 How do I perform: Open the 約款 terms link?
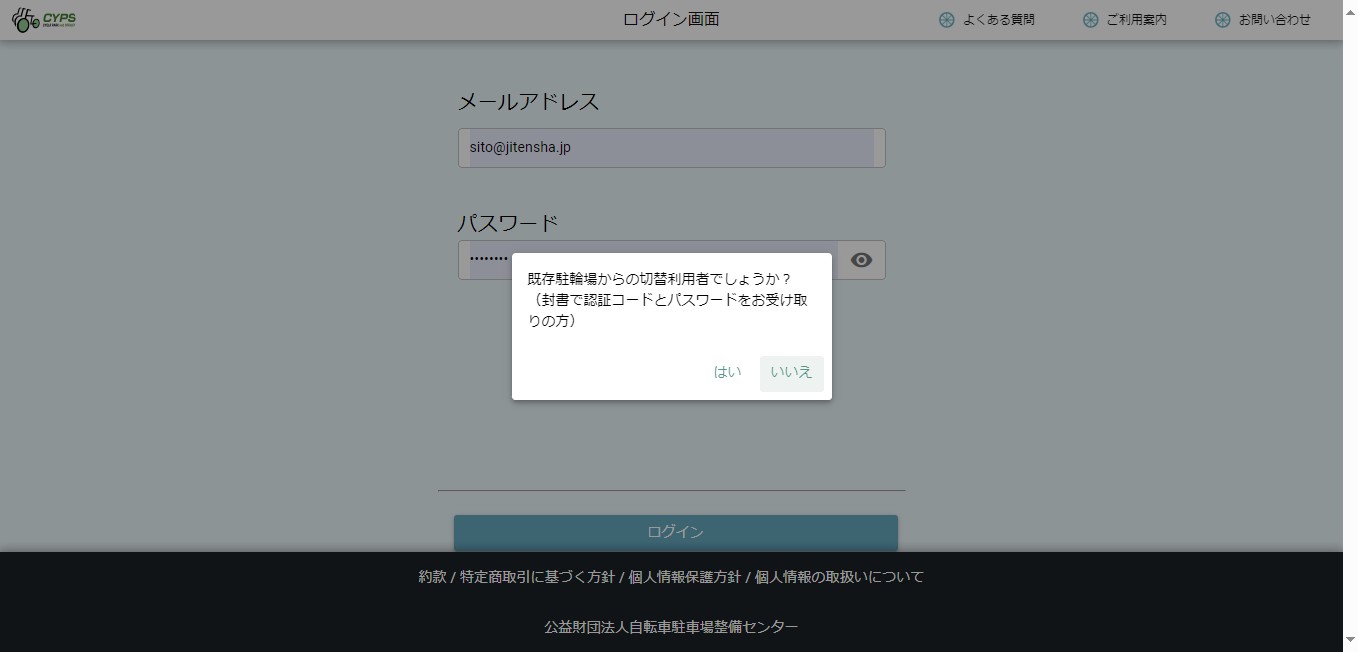tap(432, 577)
